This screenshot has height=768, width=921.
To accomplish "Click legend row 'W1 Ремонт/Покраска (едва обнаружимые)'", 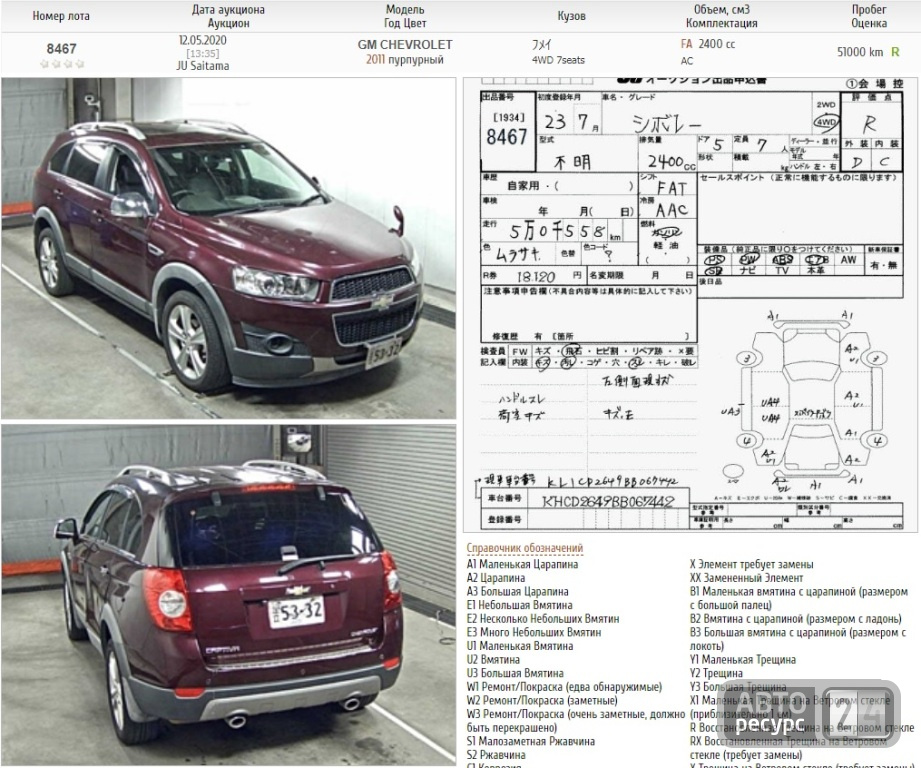I will pyautogui.click(x=564, y=687).
